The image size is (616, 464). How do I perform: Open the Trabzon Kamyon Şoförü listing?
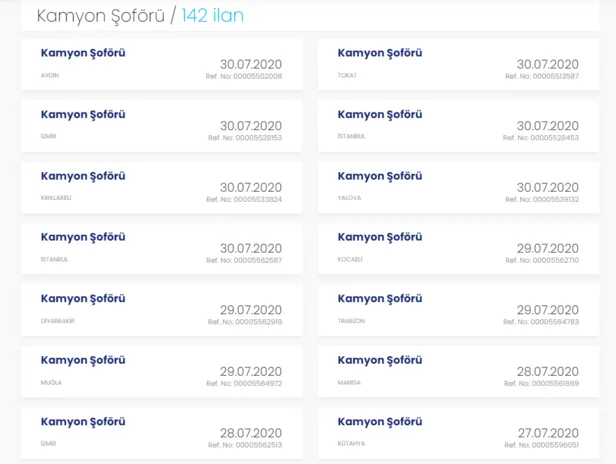coord(380,298)
